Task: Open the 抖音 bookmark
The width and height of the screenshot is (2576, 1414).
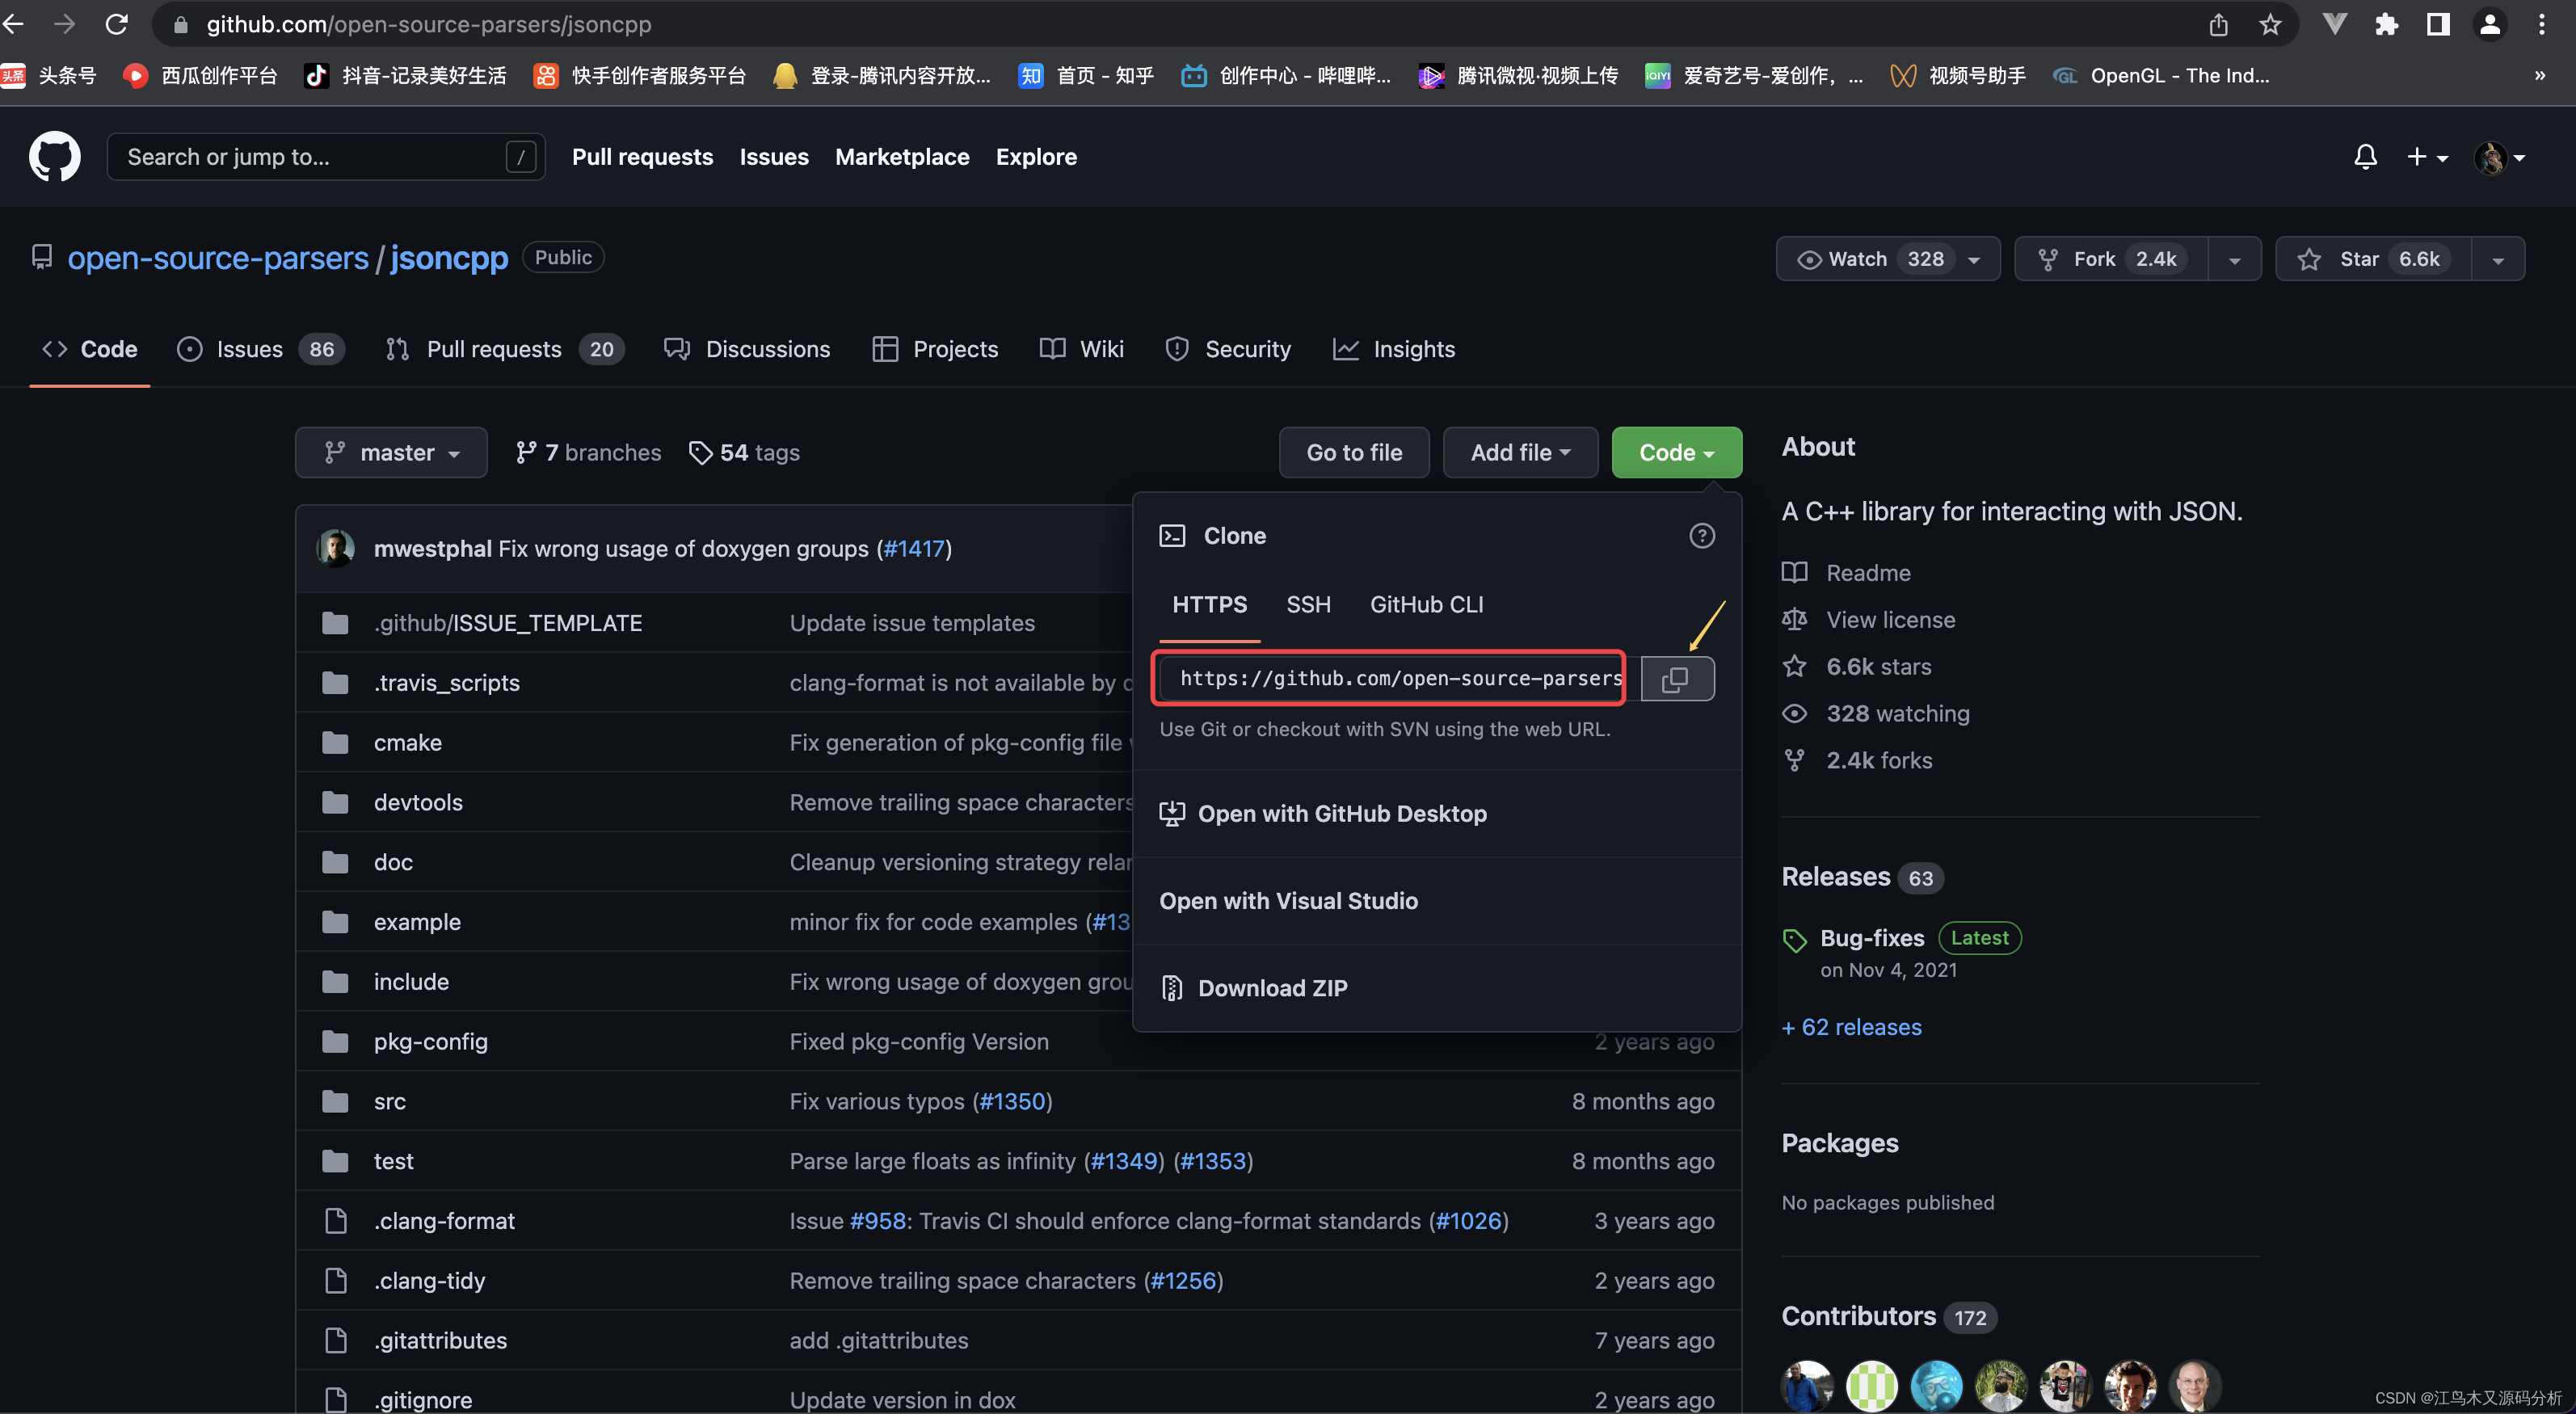Action: (406, 76)
